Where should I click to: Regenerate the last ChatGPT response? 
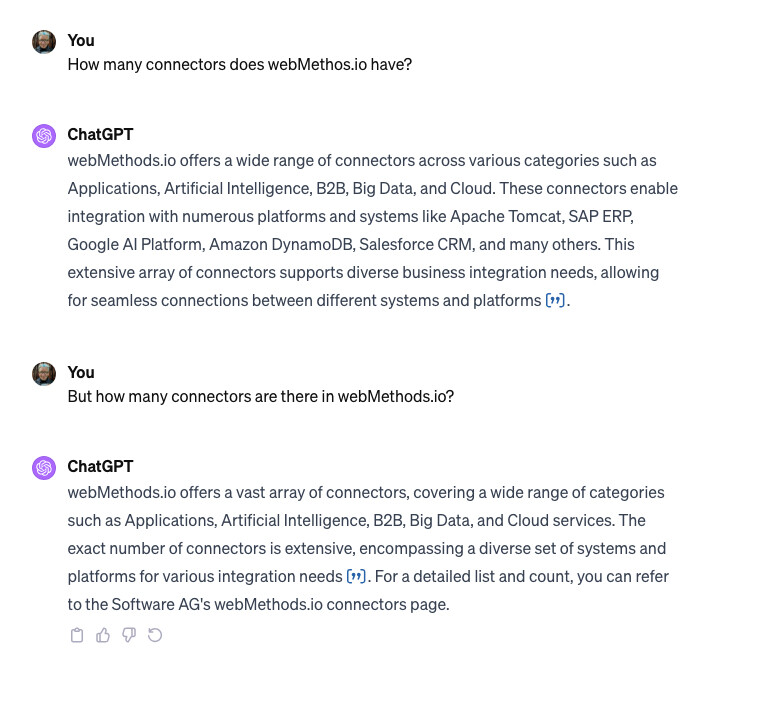point(155,635)
